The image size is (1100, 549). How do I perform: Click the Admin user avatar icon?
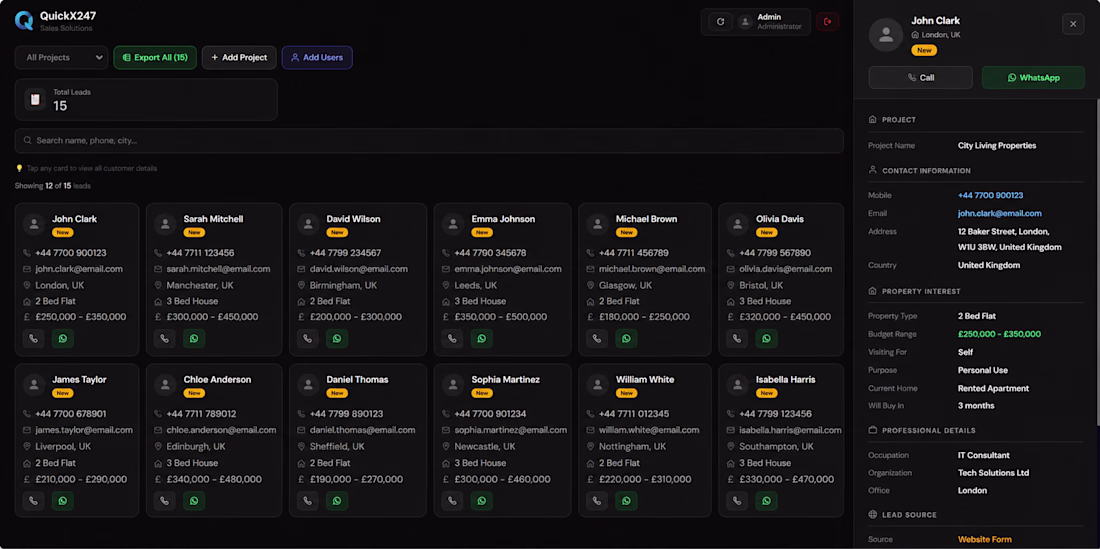745,22
